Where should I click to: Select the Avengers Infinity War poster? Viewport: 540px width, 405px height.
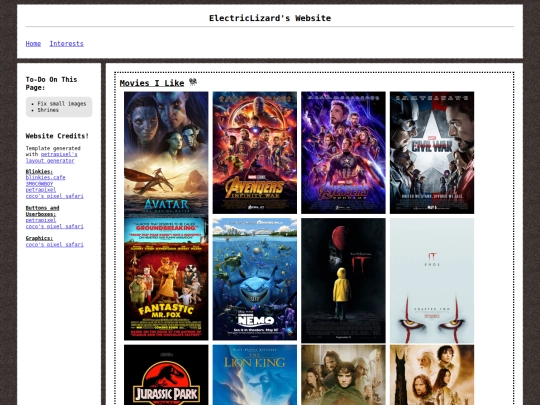pos(255,153)
